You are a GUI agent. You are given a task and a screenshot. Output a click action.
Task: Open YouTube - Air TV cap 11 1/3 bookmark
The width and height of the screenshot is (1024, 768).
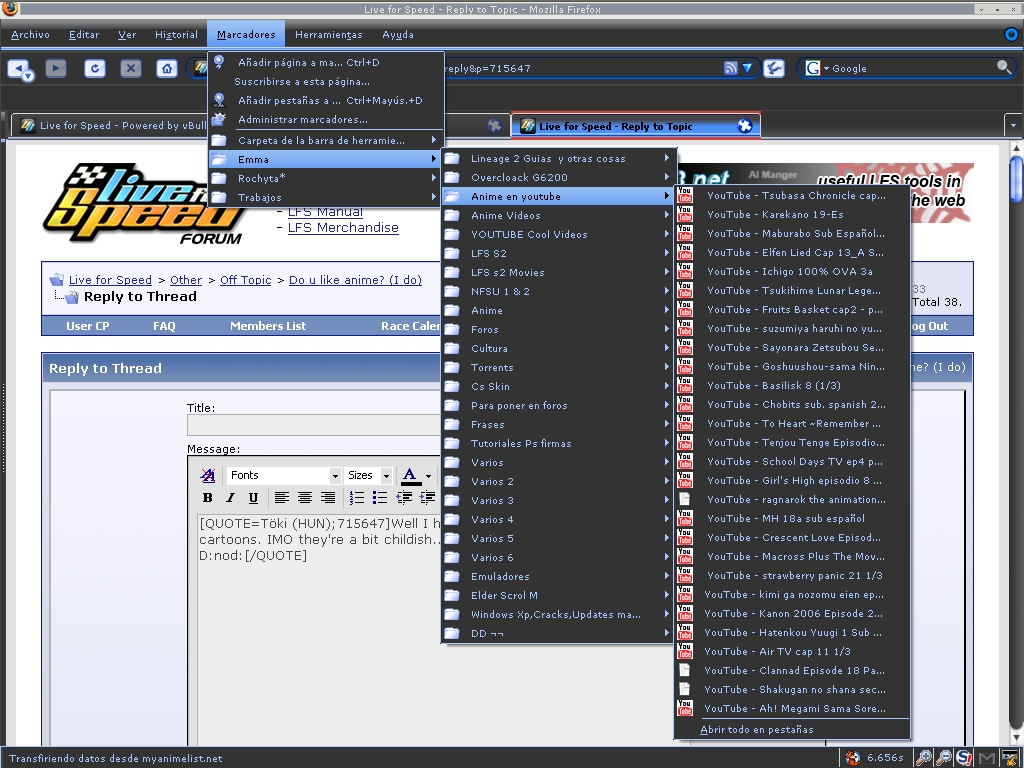tap(792, 652)
